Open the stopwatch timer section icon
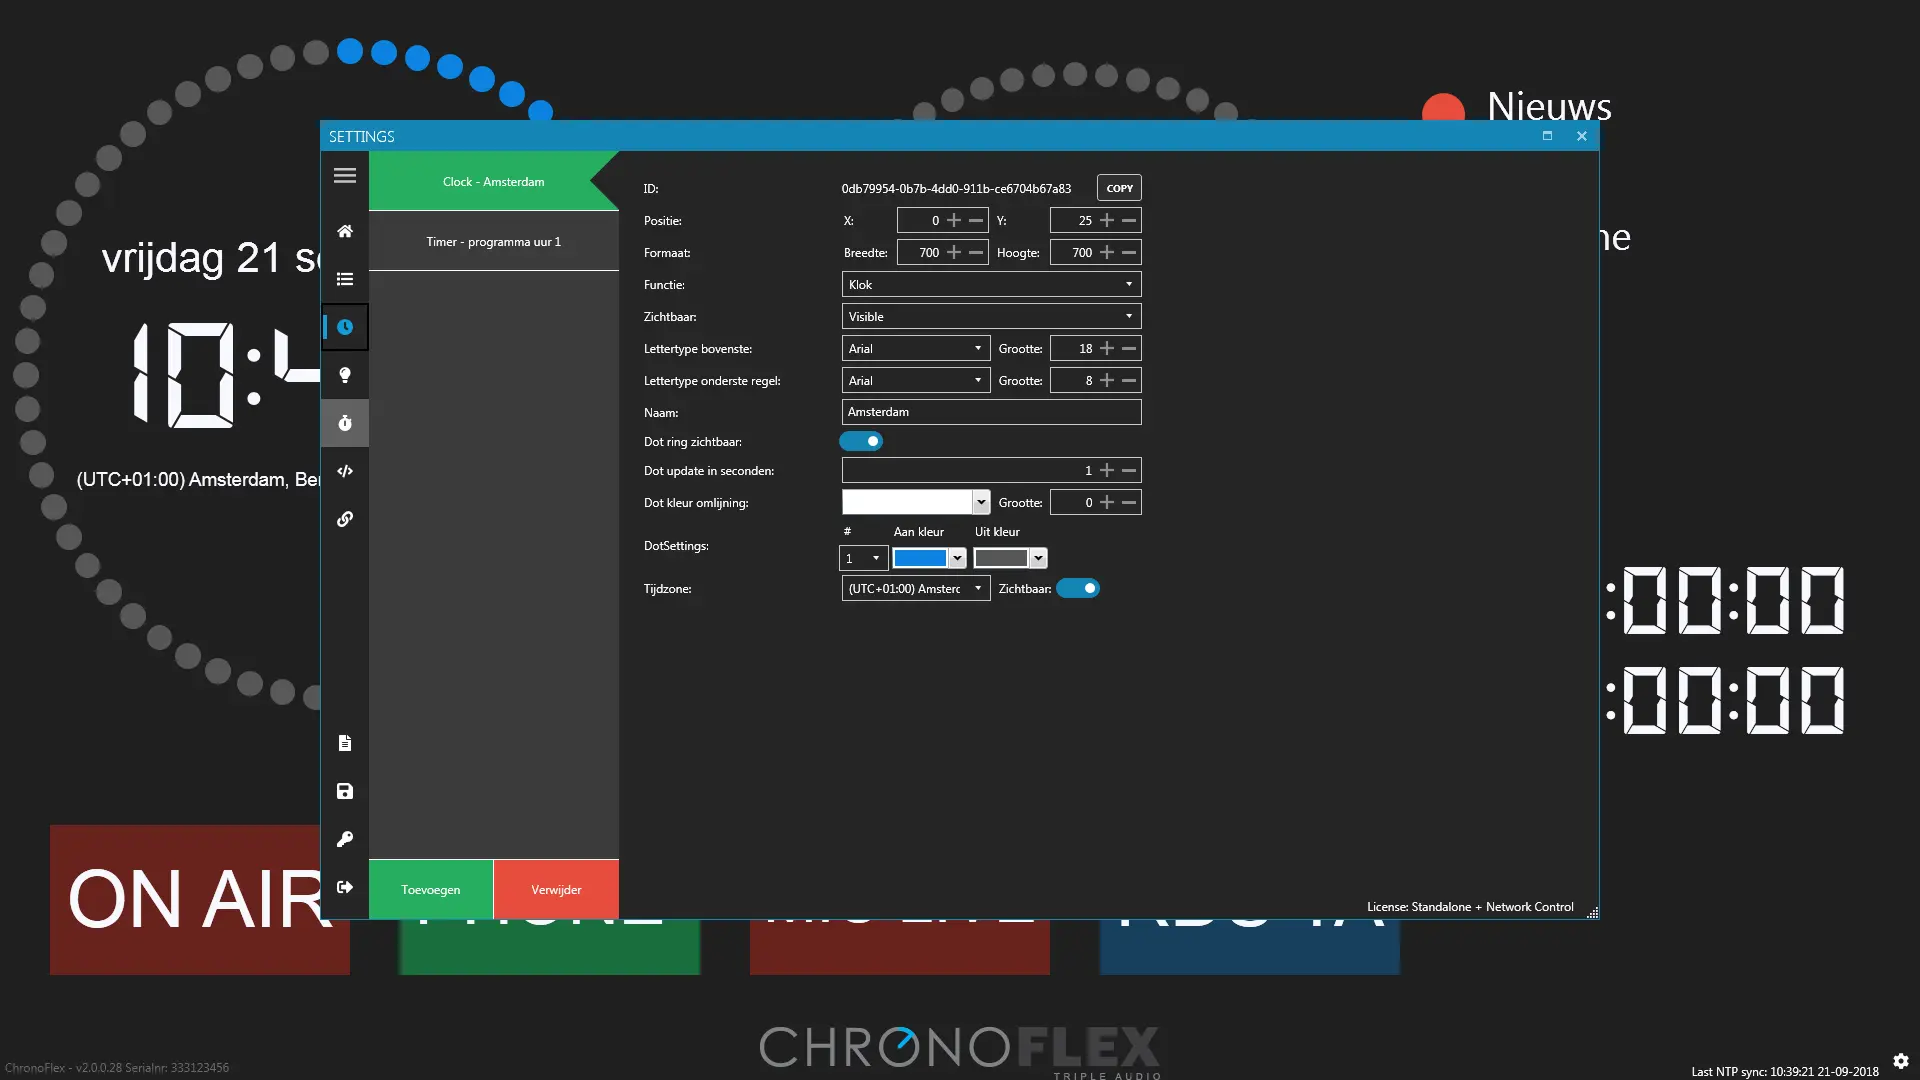The width and height of the screenshot is (1920, 1080). pyautogui.click(x=345, y=423)
